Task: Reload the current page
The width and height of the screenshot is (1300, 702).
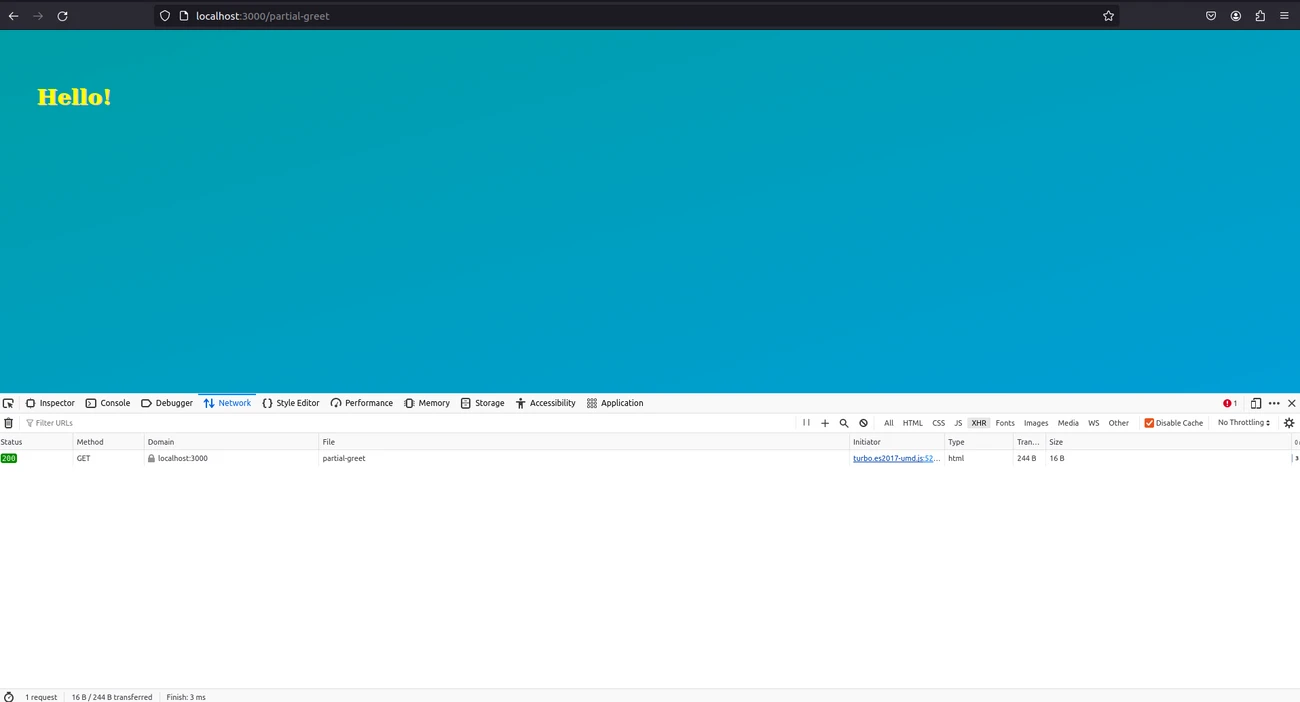Action: tap(62, 16)
